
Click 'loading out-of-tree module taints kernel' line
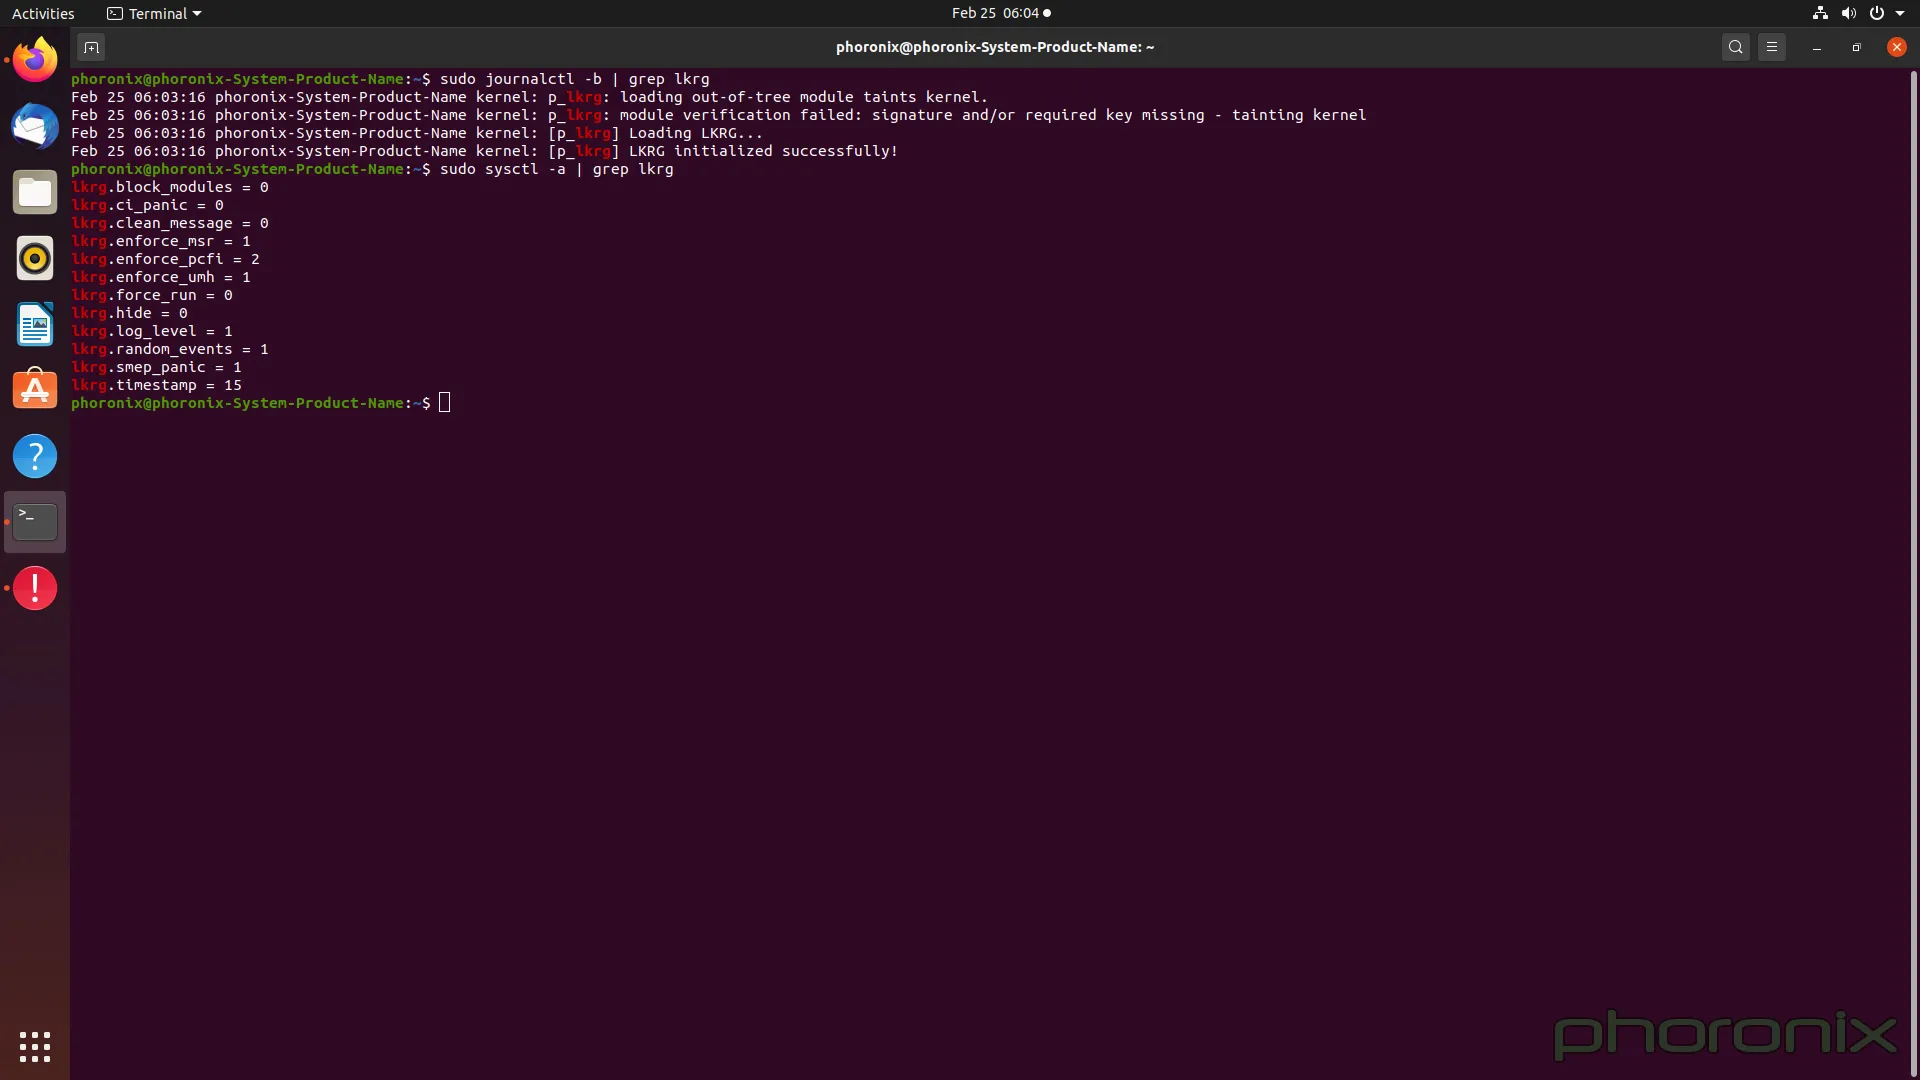point(530,97)
